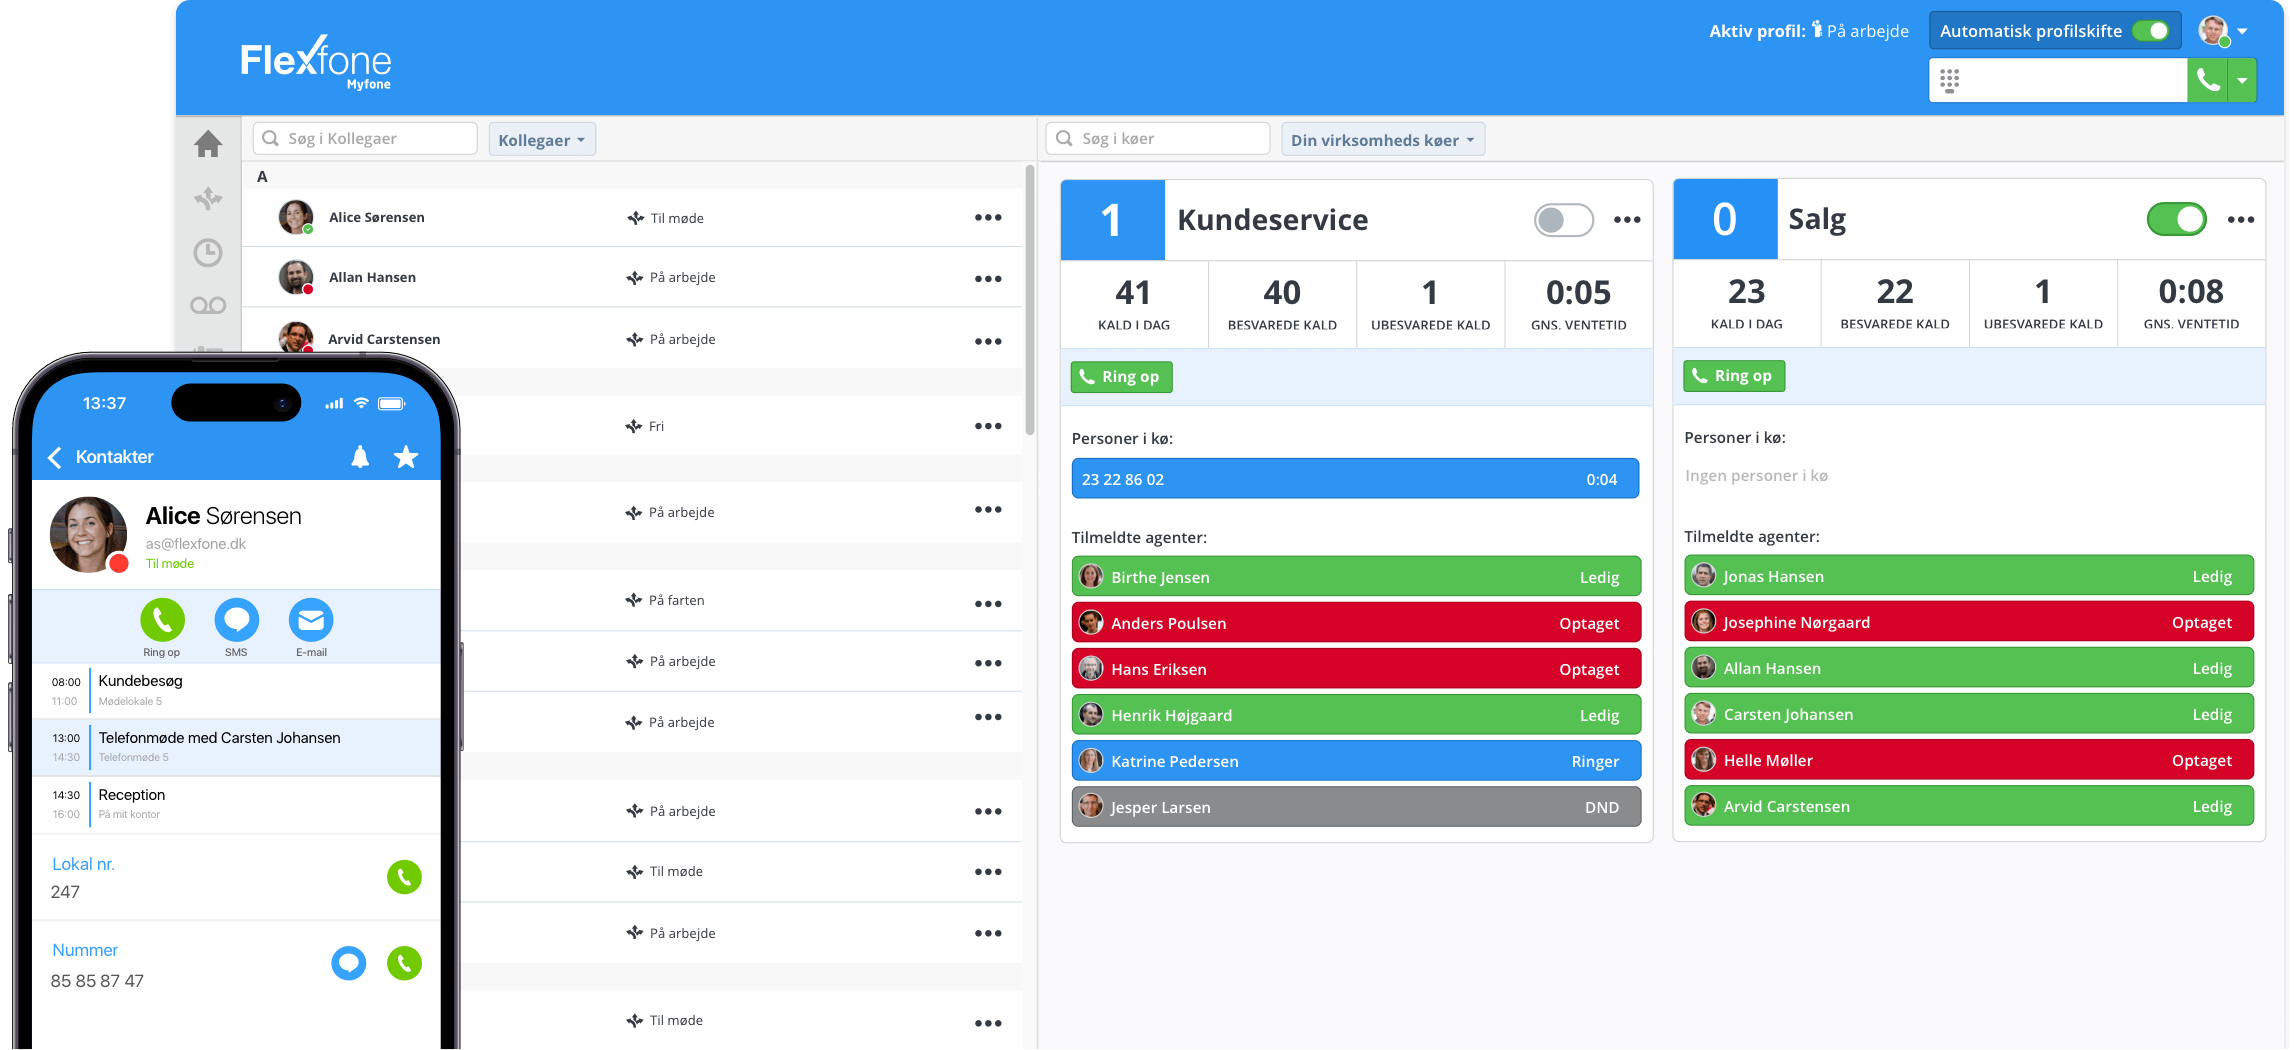Call number 85 85 87 47 on phone
Viewport: 2294px width, 1050px height.
(x=404, y=963)
